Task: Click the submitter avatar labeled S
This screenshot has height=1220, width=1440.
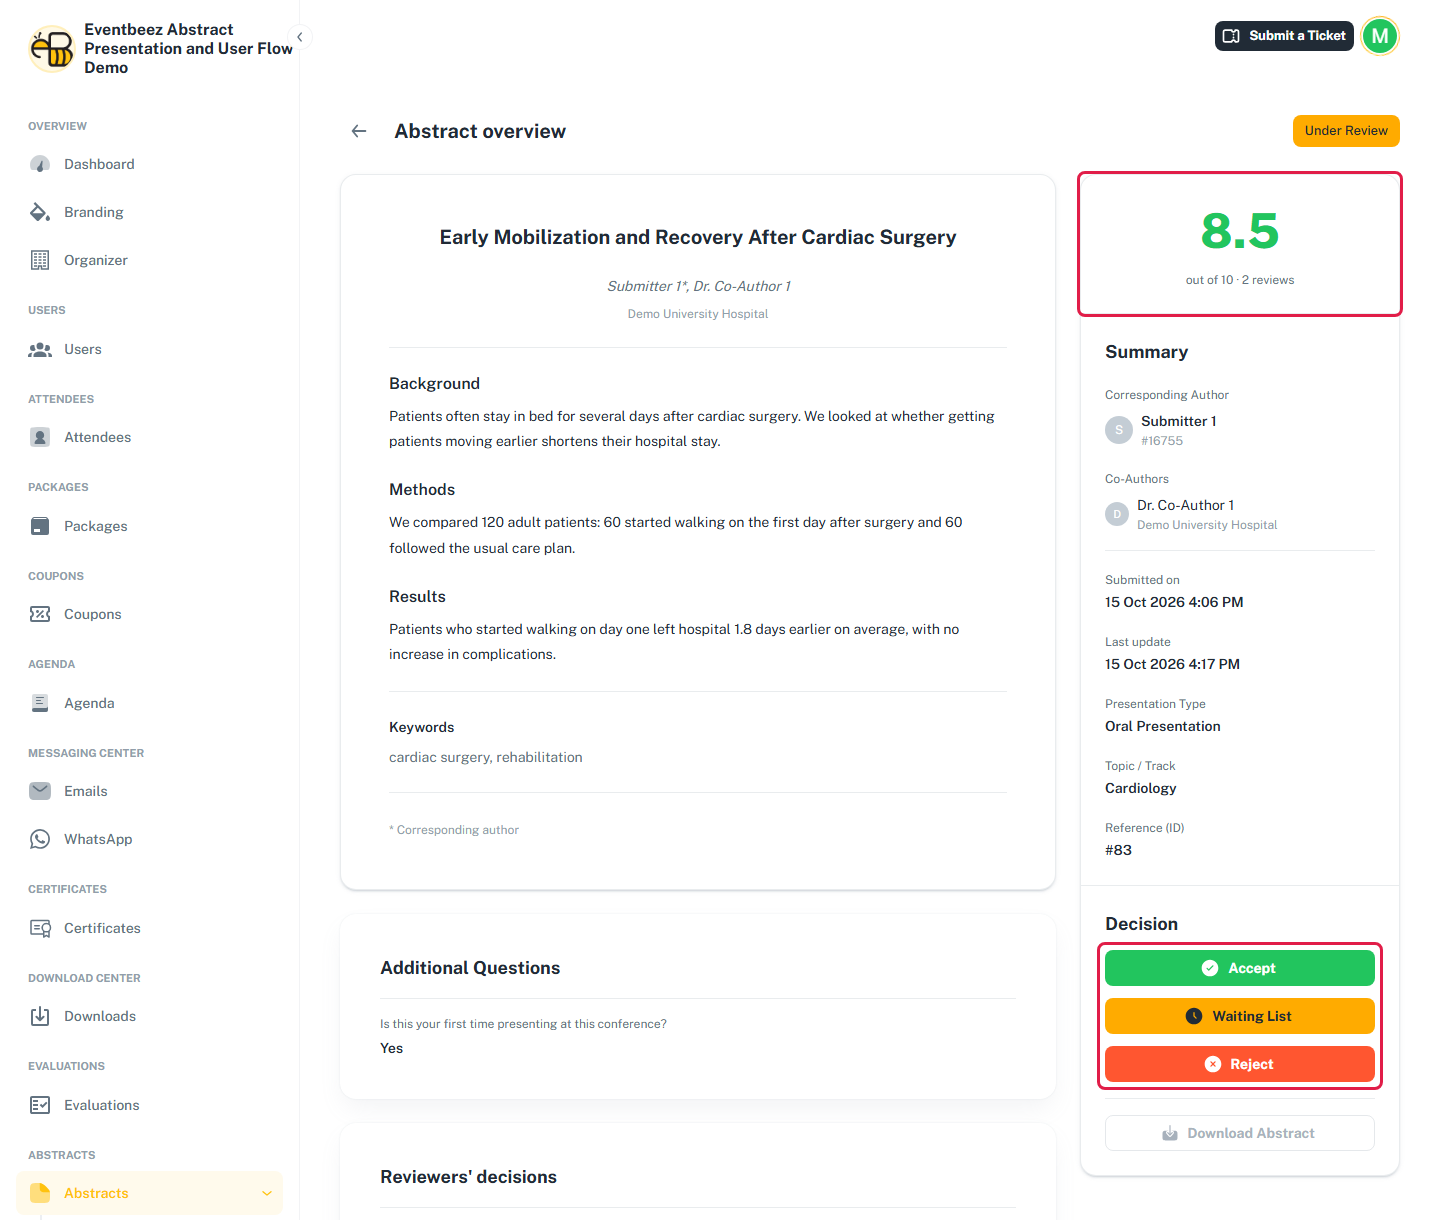Action: click(x=1119, y=430)
